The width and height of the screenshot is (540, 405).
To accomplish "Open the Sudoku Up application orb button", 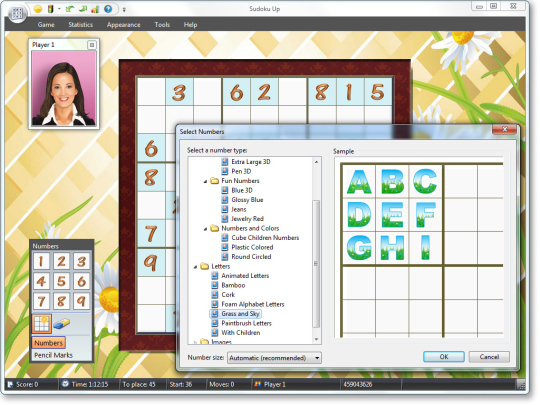I will click(x=17, y=14).
